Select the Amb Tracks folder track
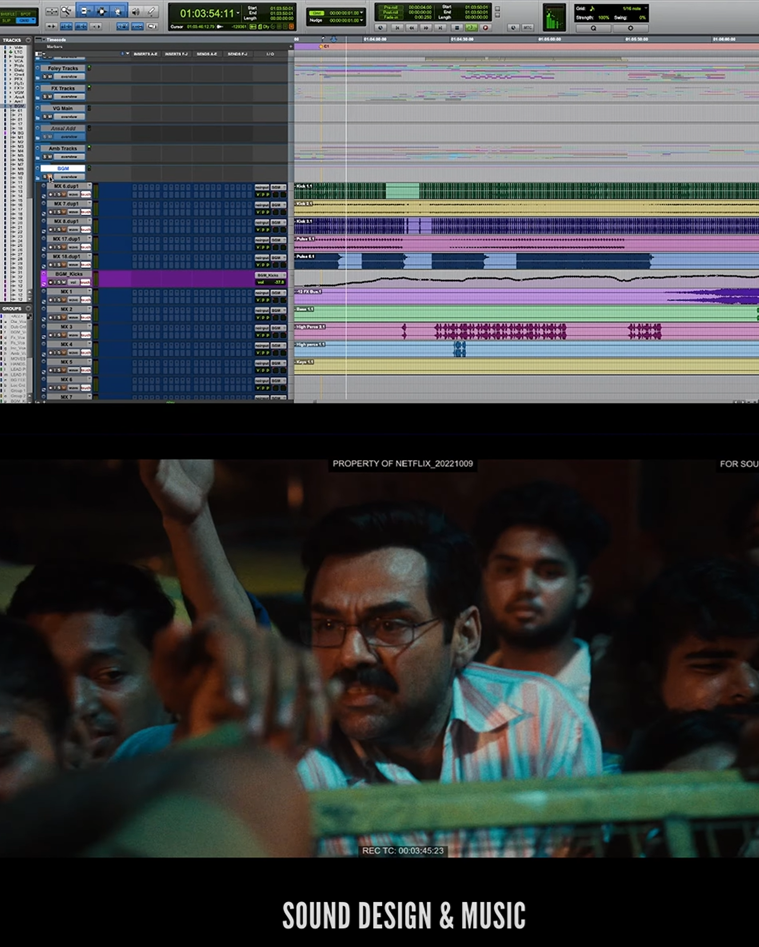The image size is (759, 947). coord(63,148)
